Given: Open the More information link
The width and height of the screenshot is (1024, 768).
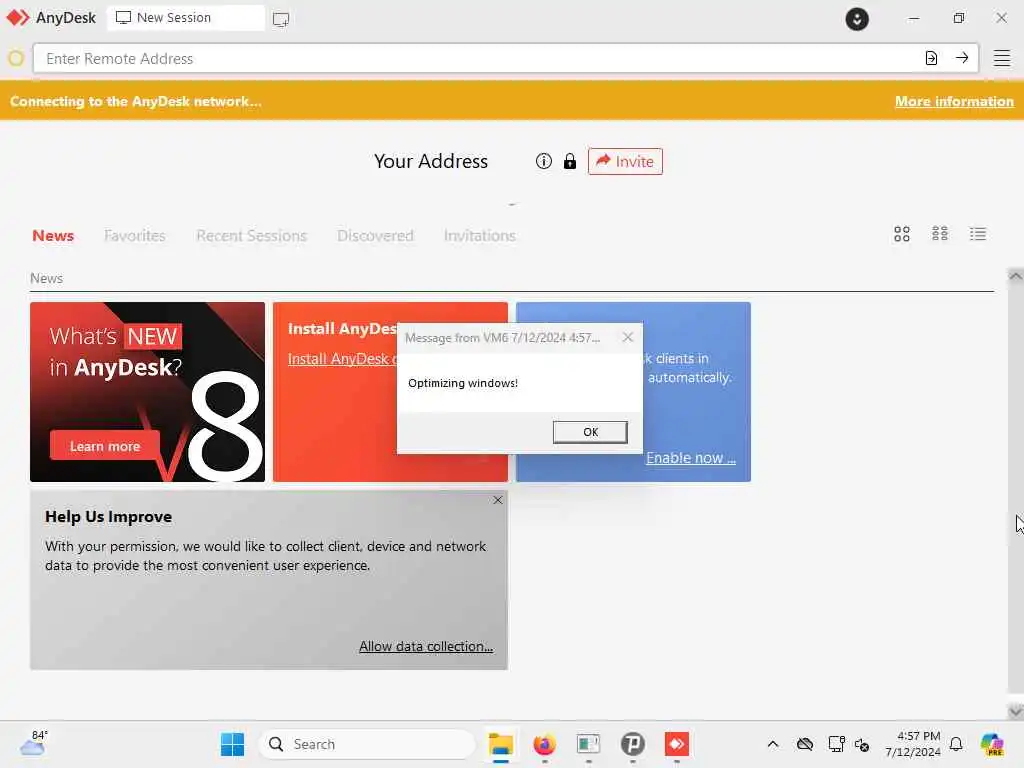Looking at the screenshot, I should click(x=954, y=101).
